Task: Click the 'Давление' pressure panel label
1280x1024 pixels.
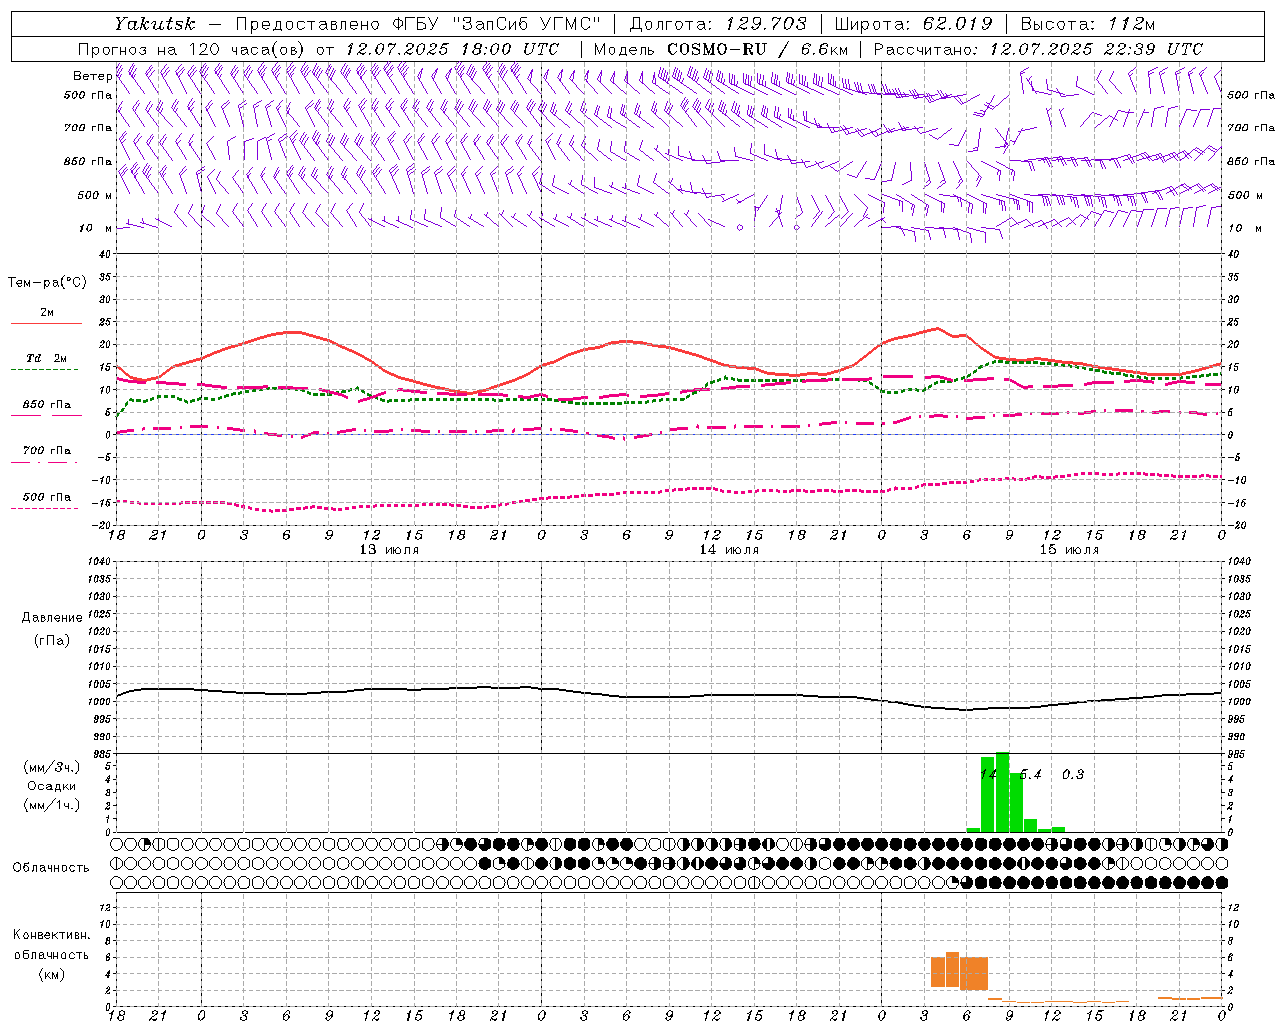Action: tap(52, 618)
